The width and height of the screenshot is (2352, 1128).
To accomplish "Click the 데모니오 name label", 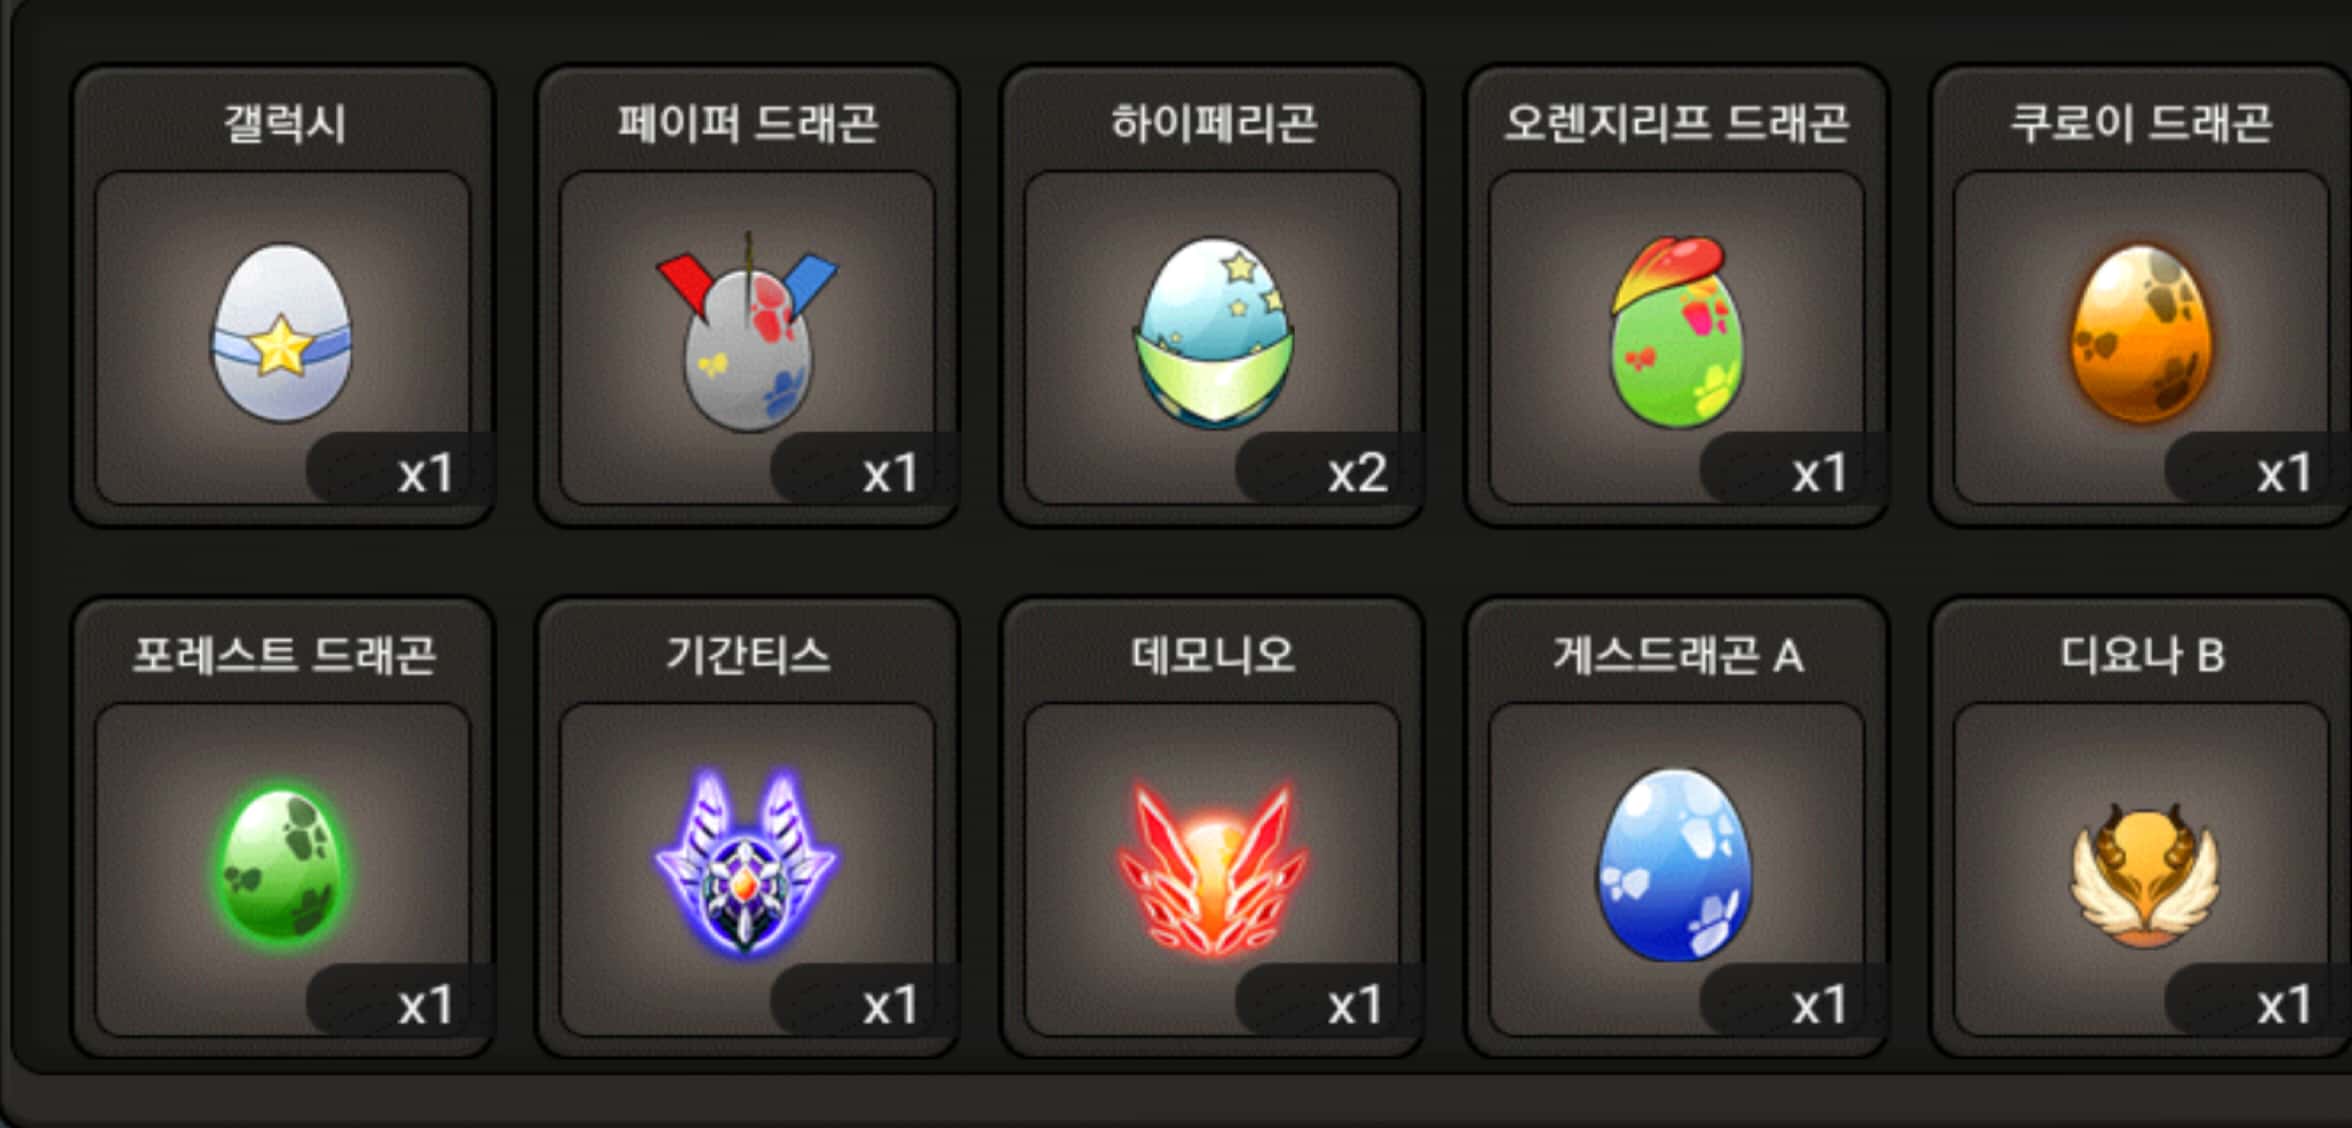I will pos(1213,656).
